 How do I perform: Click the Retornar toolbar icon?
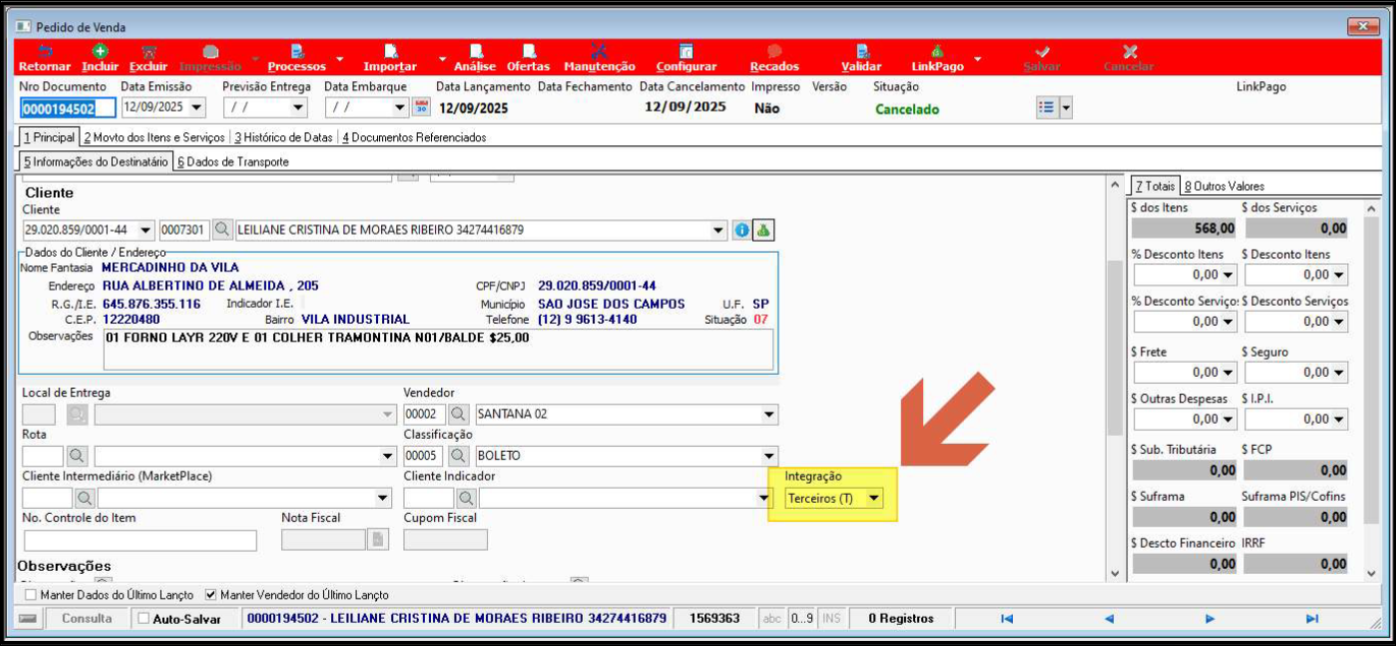click(x=45, y=52)
